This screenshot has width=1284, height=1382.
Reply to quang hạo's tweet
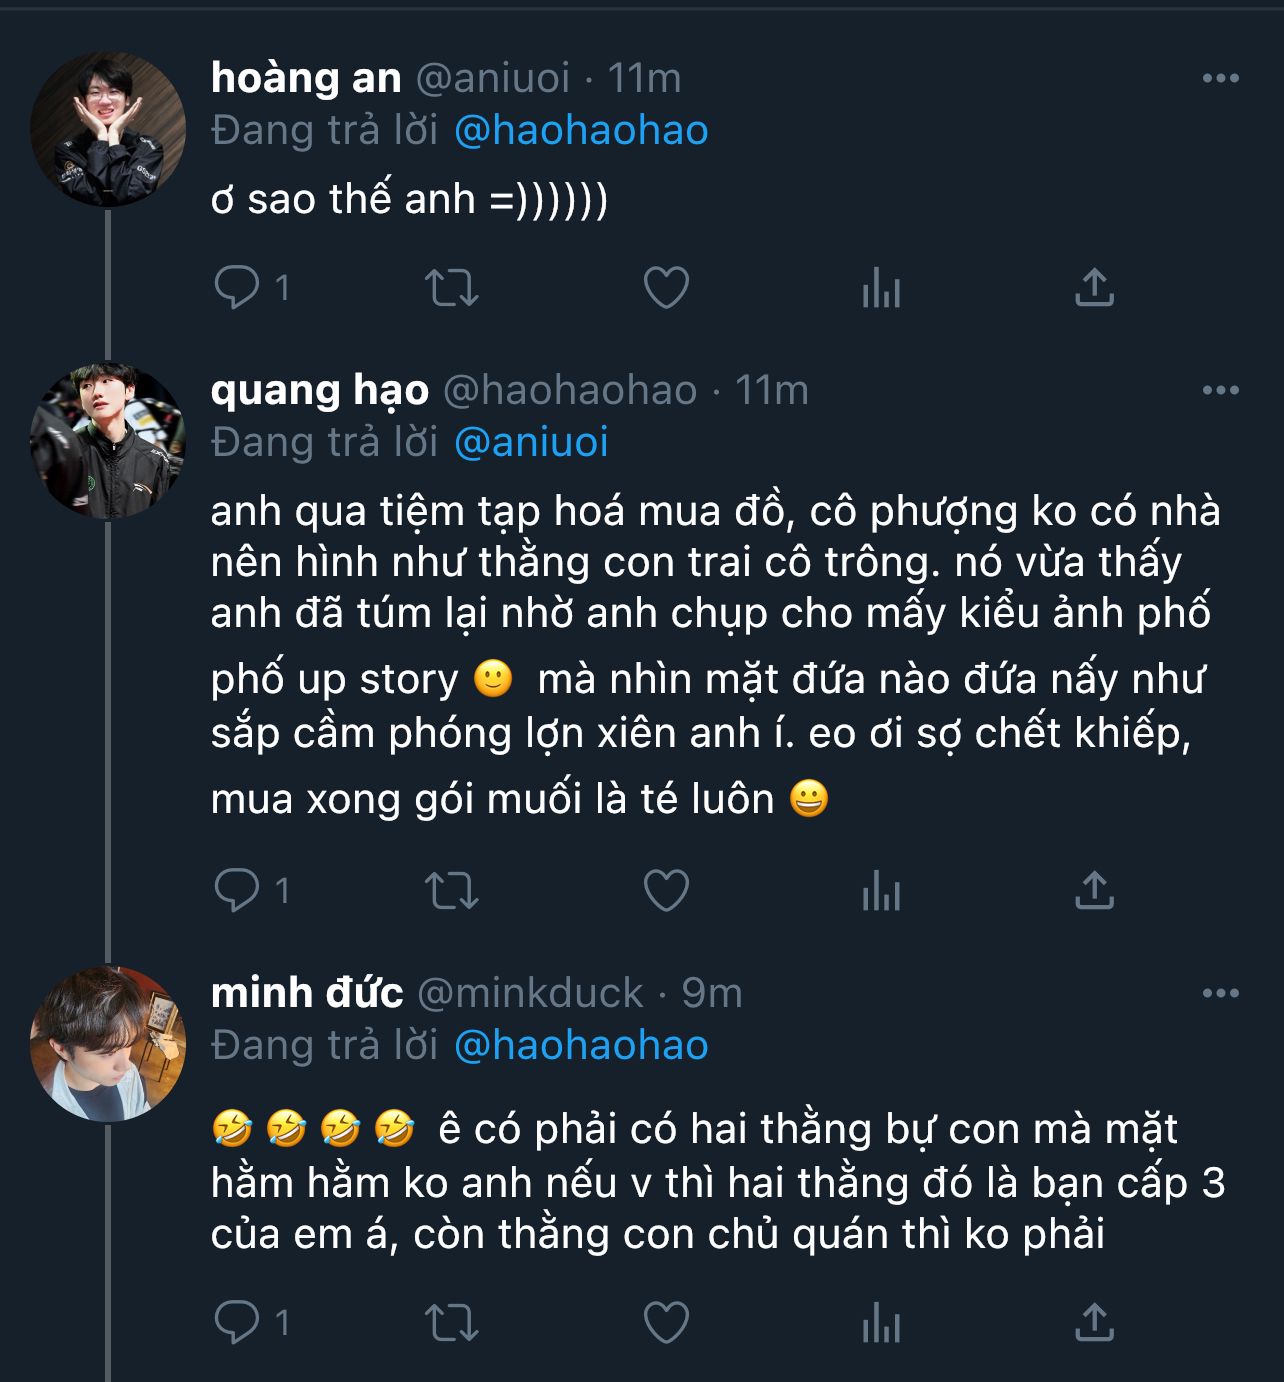point(237,890)
